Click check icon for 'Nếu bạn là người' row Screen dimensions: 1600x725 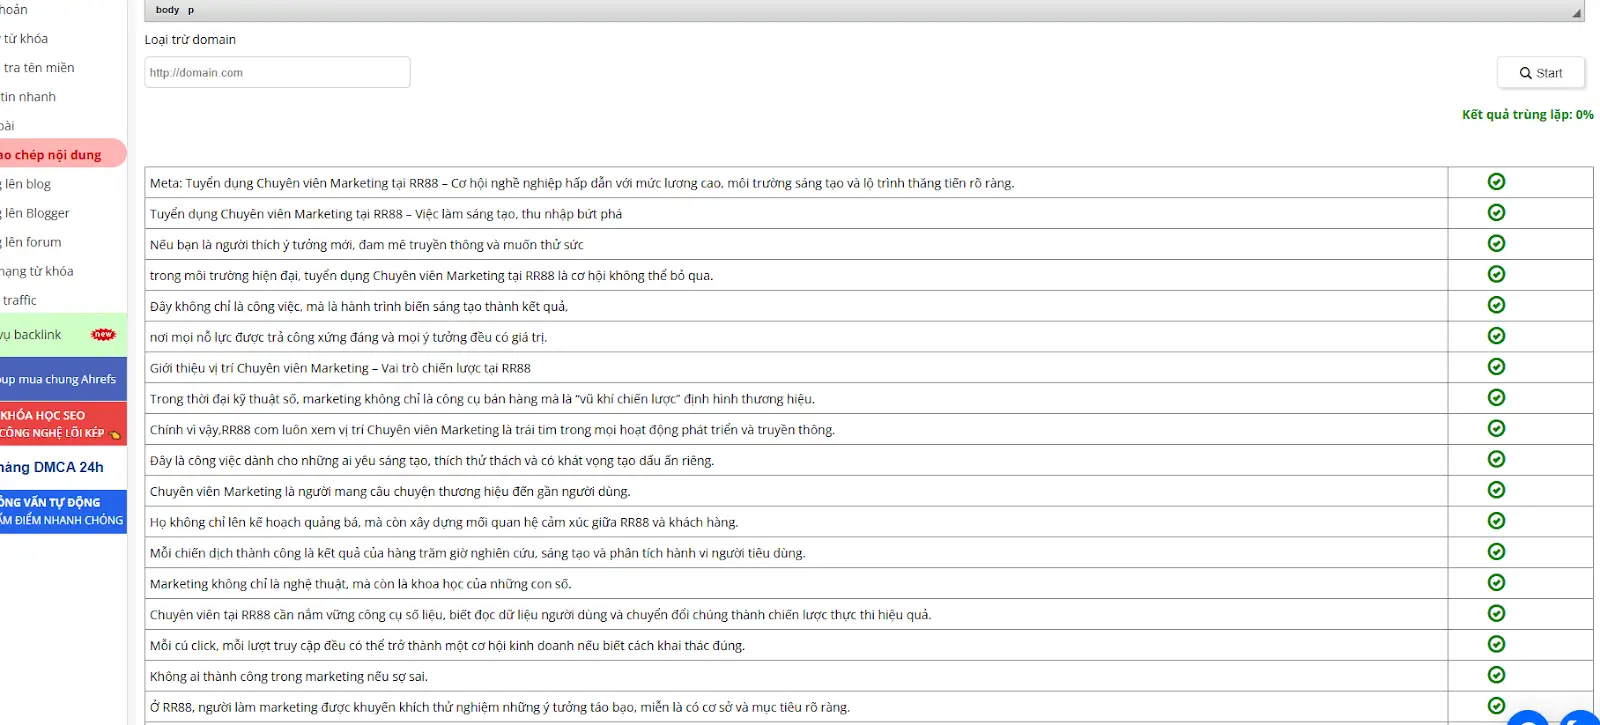(1496, 244)
